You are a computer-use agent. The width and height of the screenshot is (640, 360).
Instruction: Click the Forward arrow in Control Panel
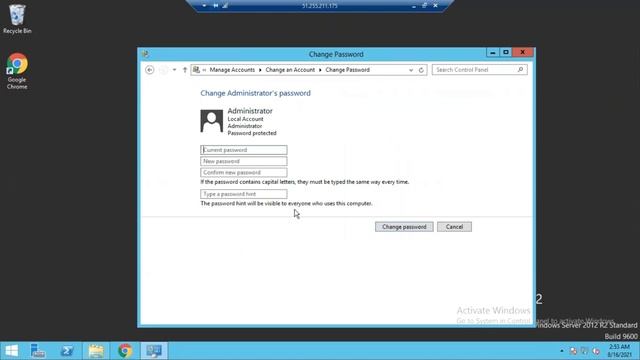click(163, 70)
